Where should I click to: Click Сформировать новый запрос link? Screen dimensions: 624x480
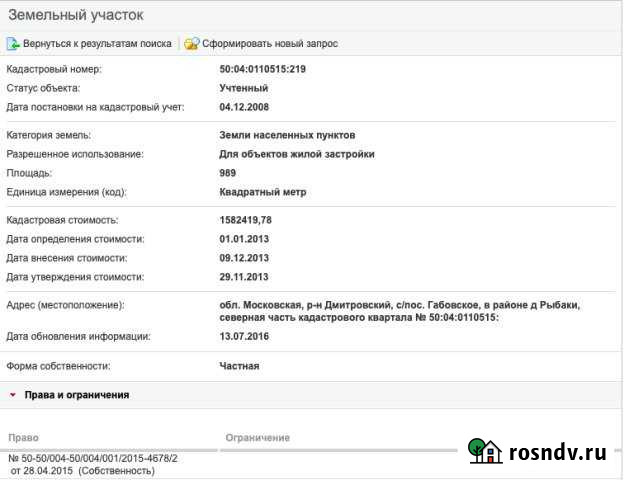(269, 44)
